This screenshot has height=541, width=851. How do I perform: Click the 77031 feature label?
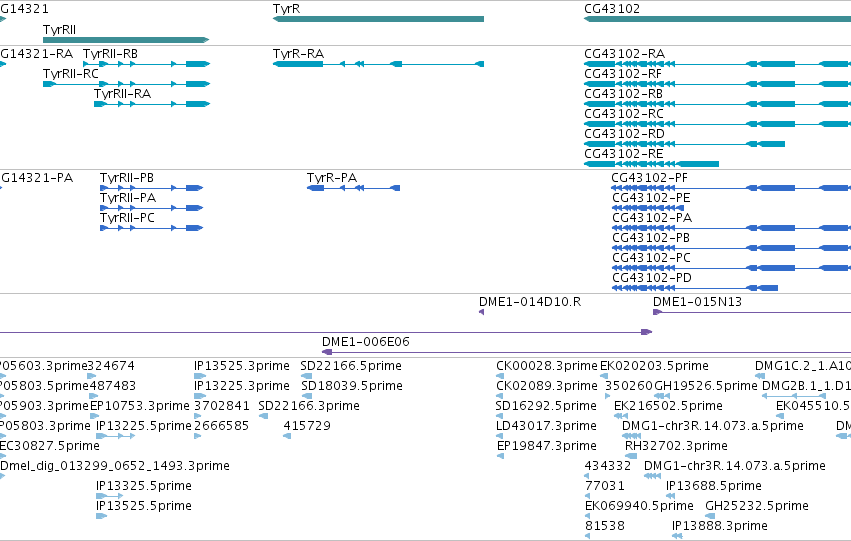pyautogui.click(x=605, y=486)
